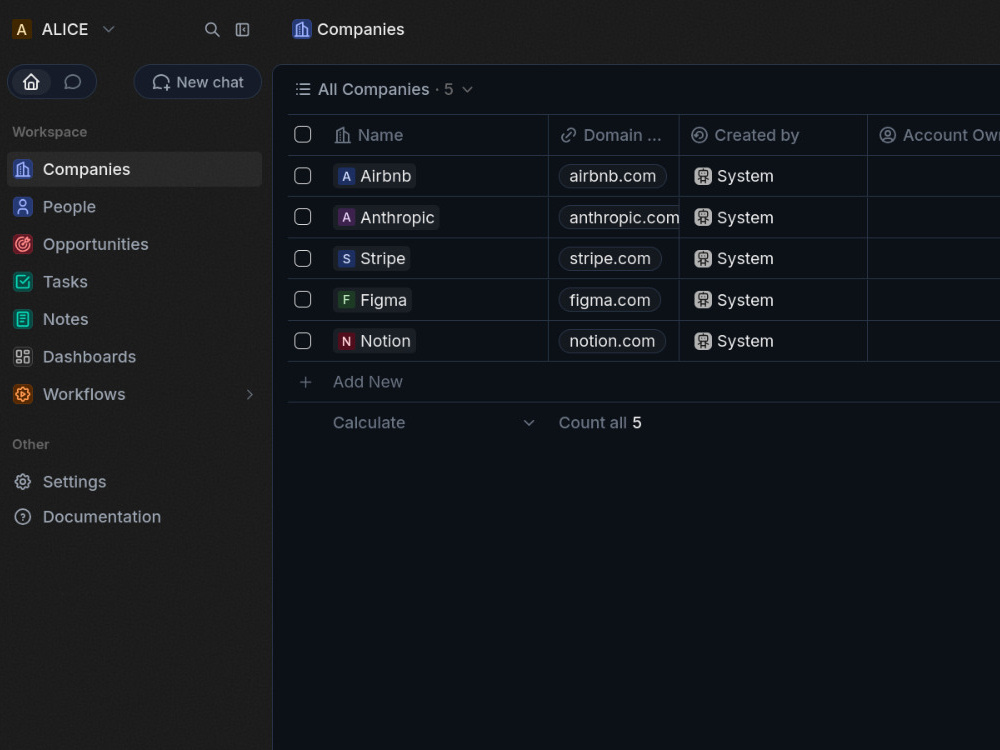Select the Anthropic row checkbox
The image size is (1000, 750).
click(303, 217)
